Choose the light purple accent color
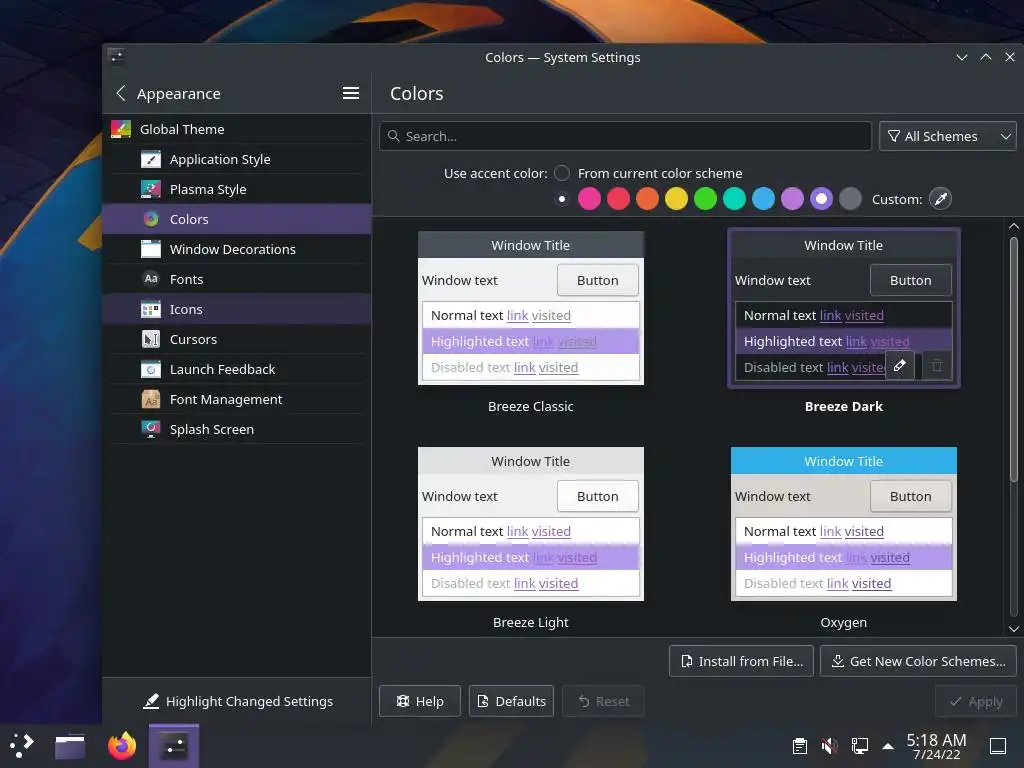This screenshot has width=1024, height=768. coord(792,199)
